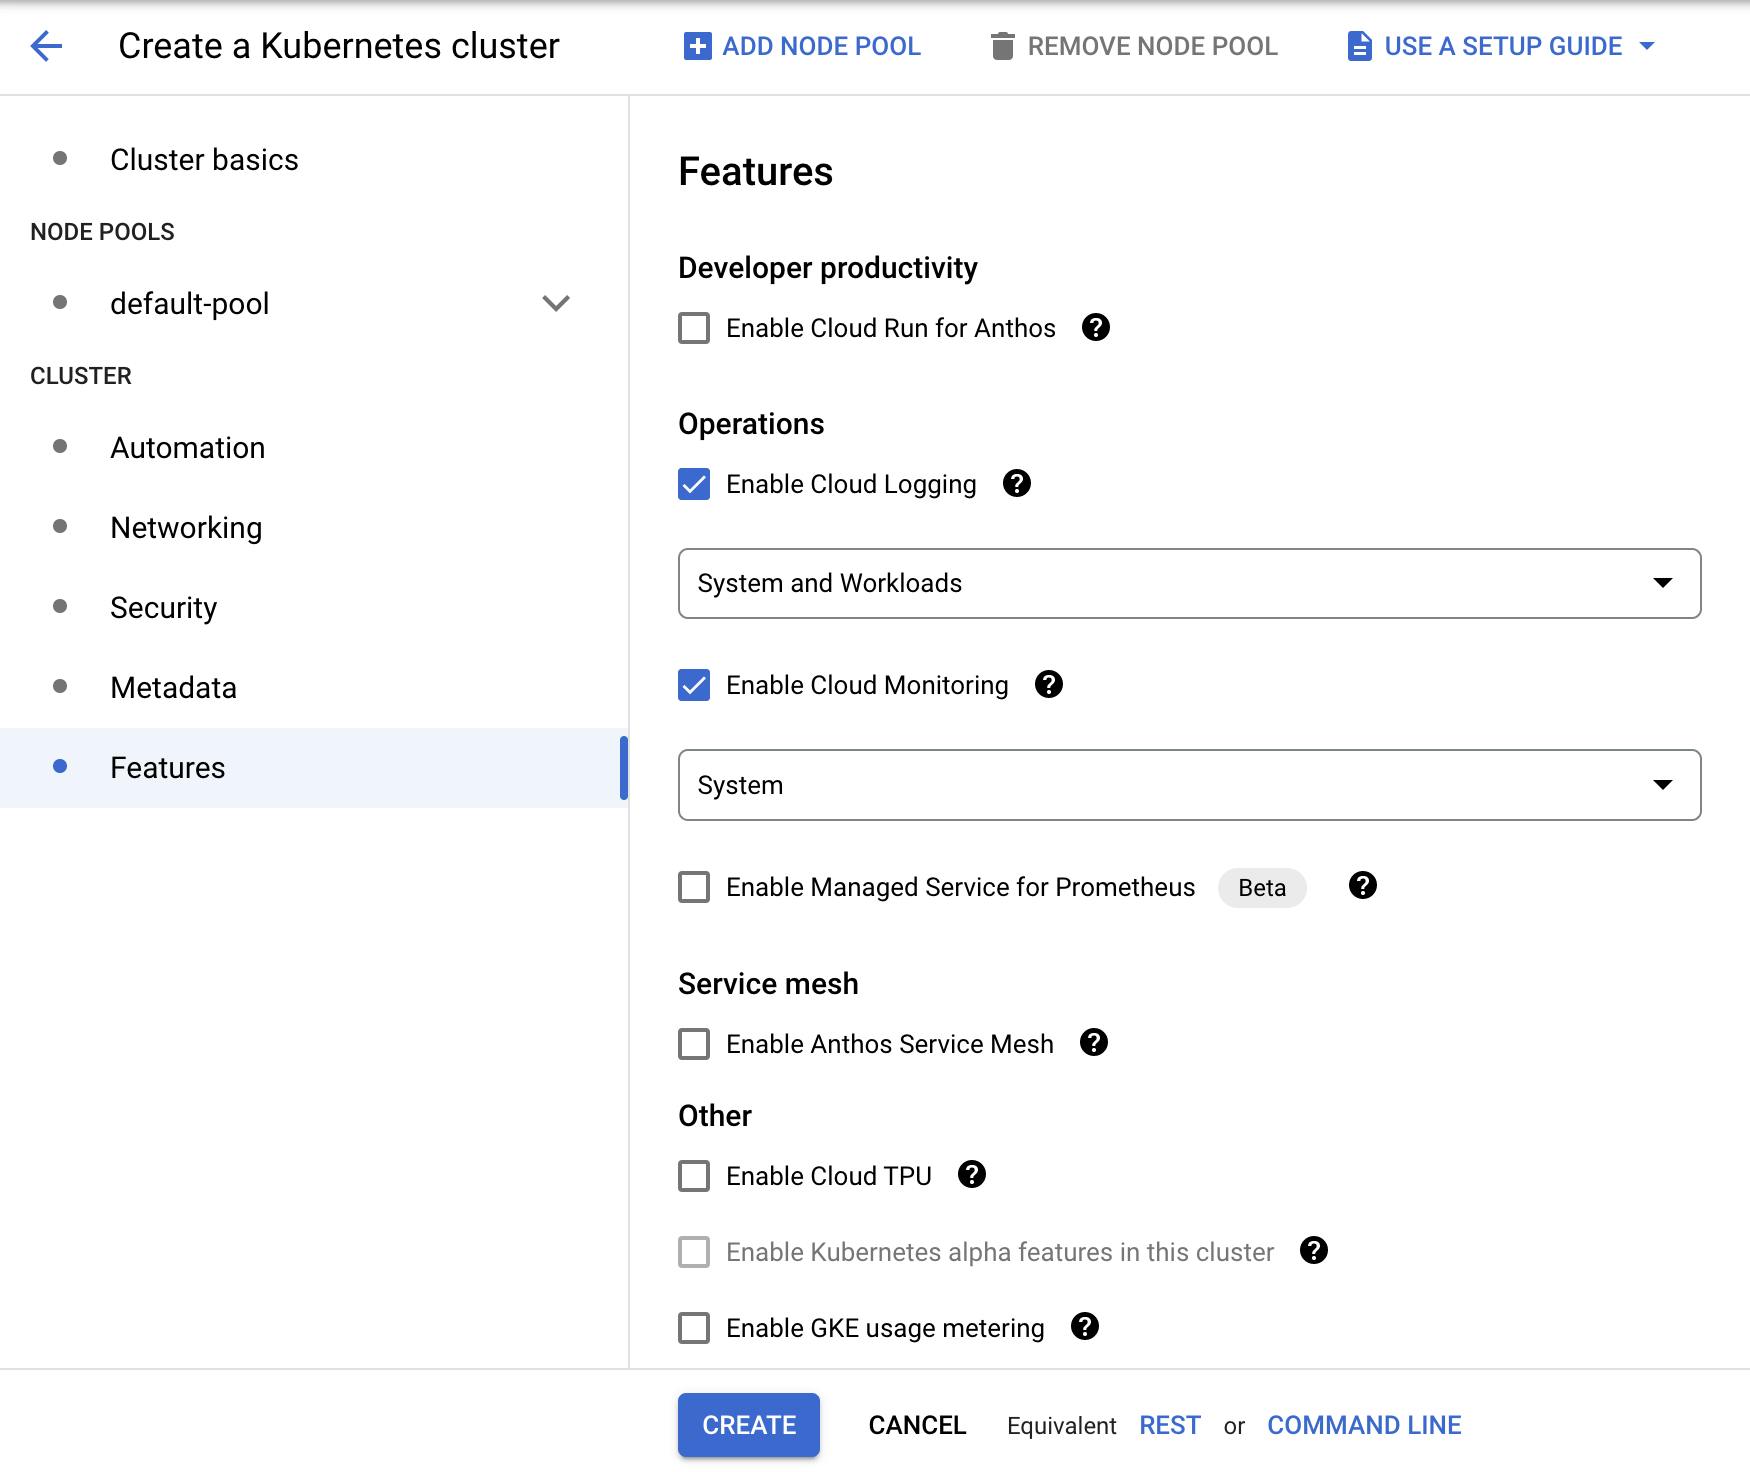Open the Security section in sidebar

coord(163,608)
